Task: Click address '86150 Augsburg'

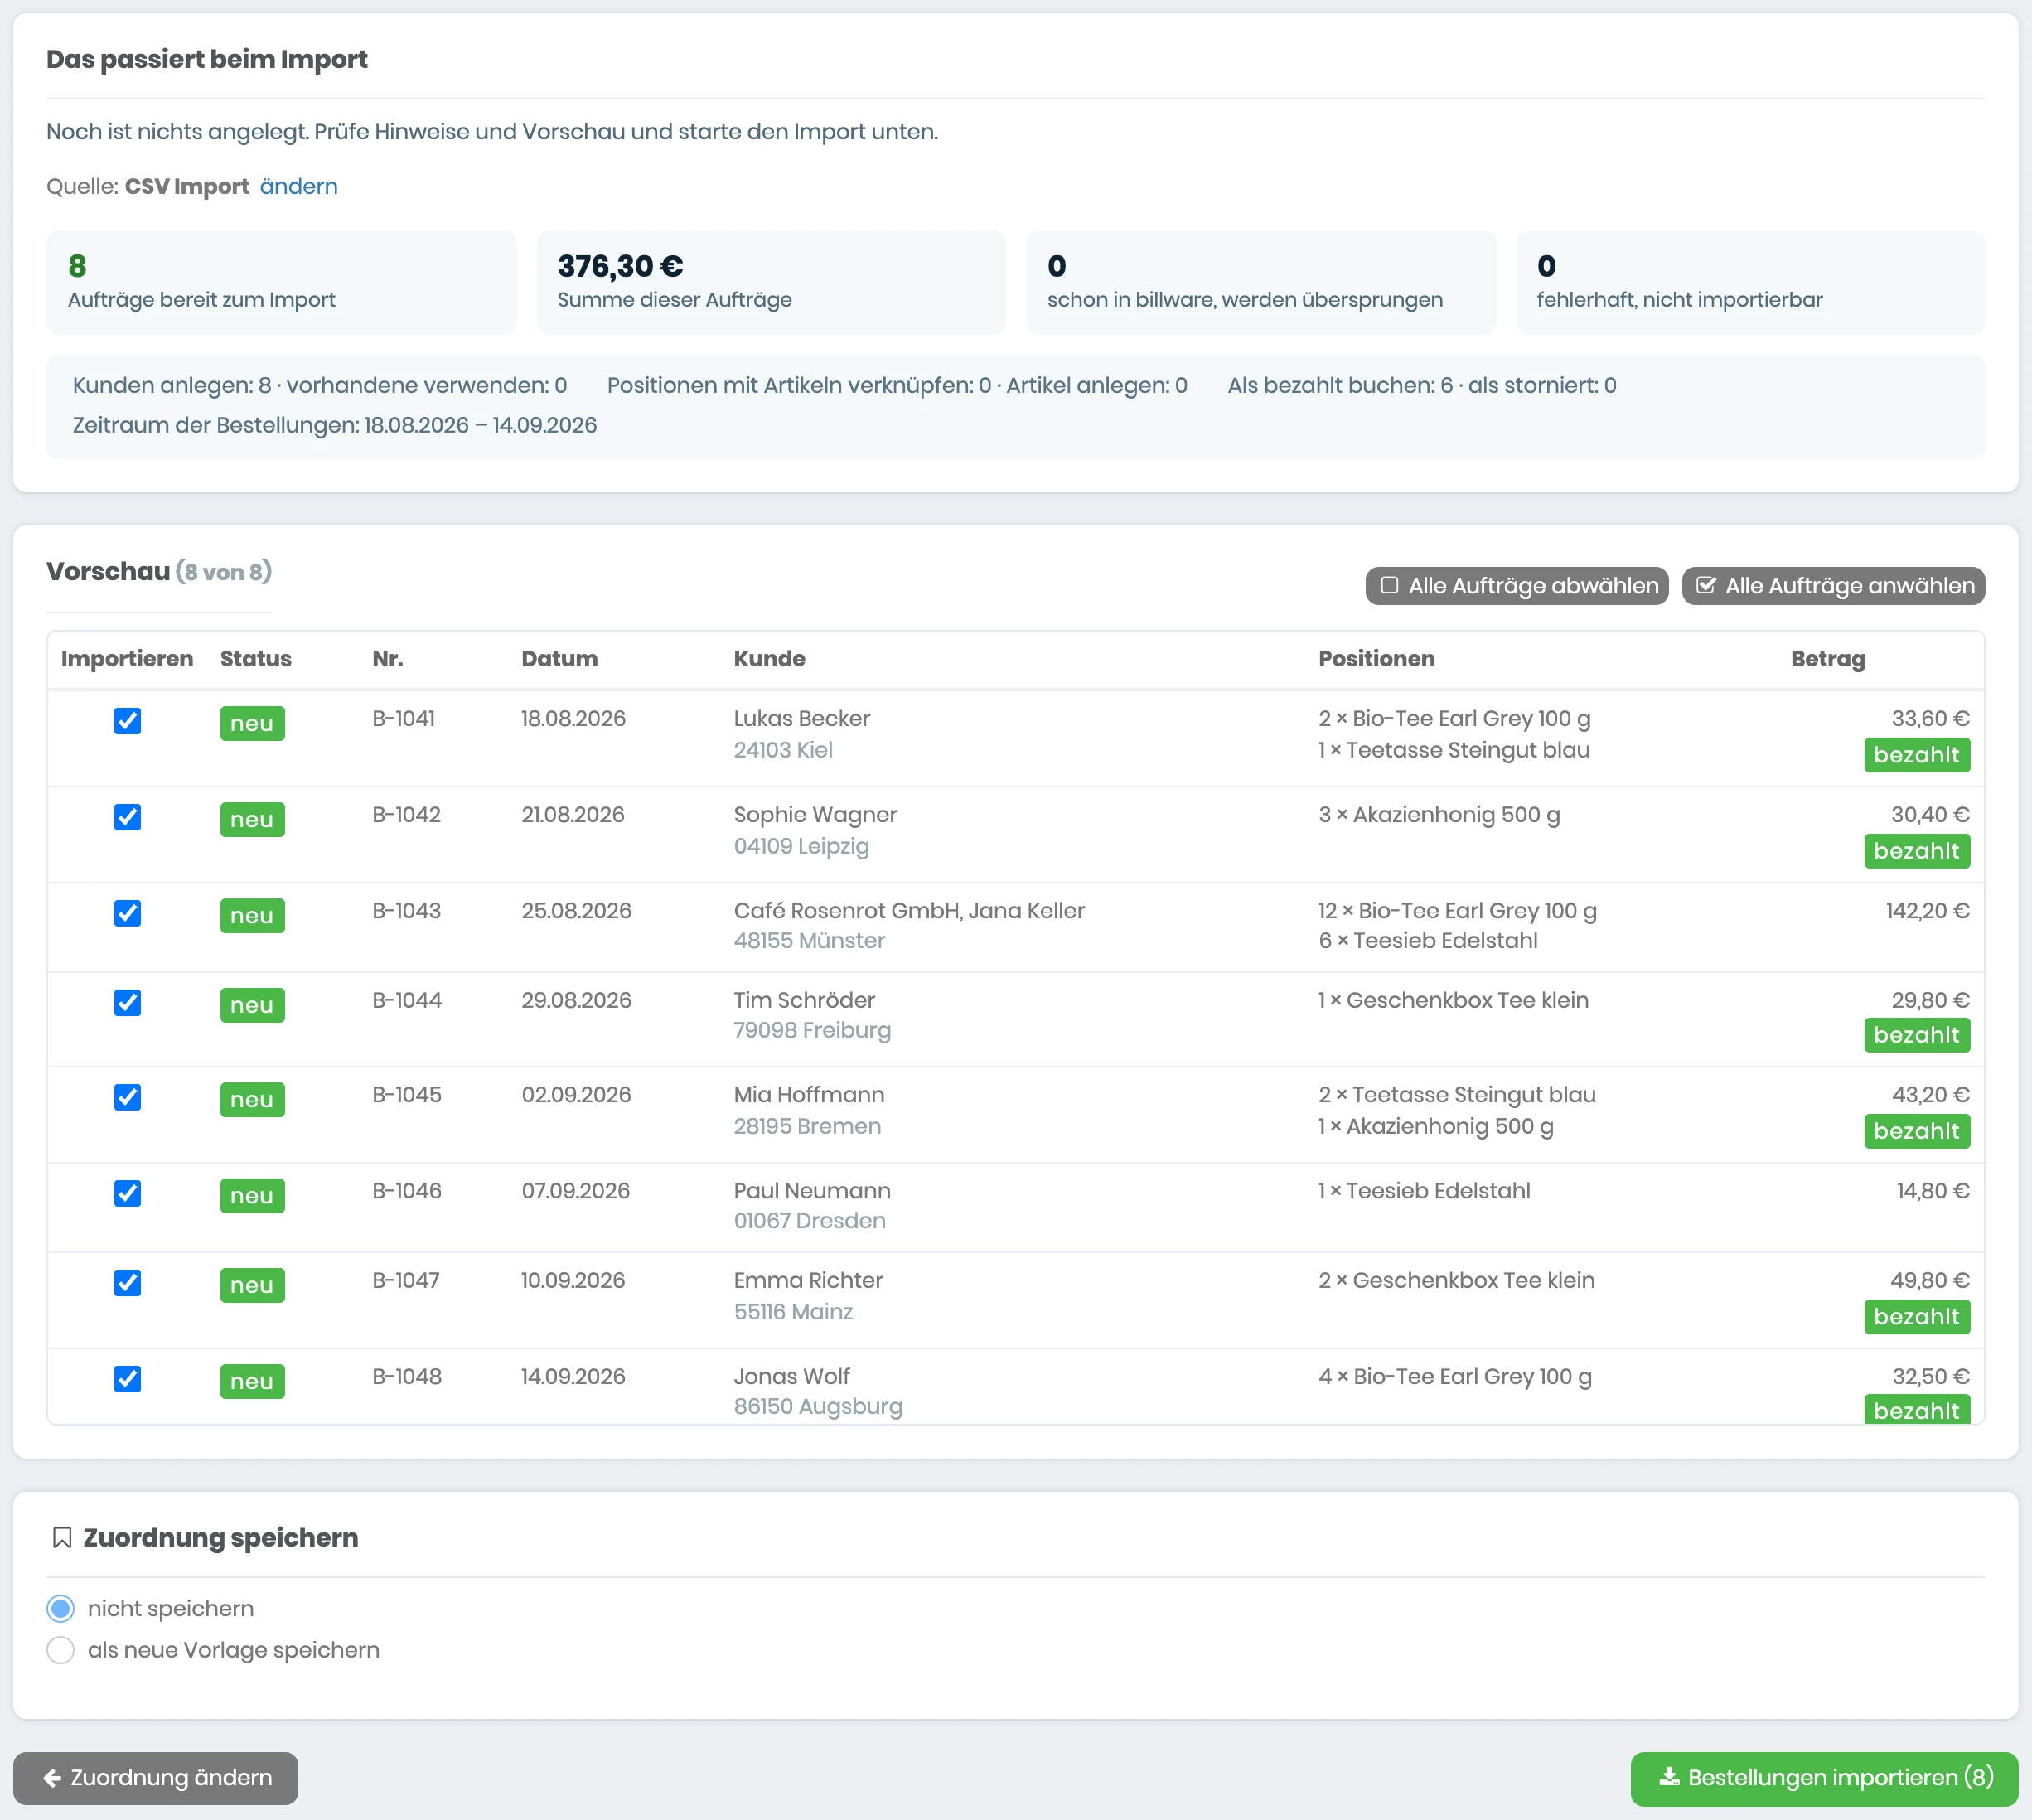Action: pyautogui.click(x=818, y=1407)
